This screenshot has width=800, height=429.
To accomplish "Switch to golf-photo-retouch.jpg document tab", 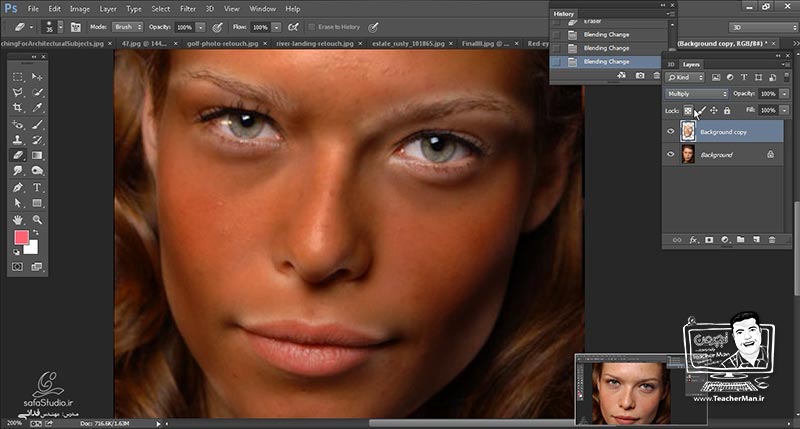I will 222,44.
